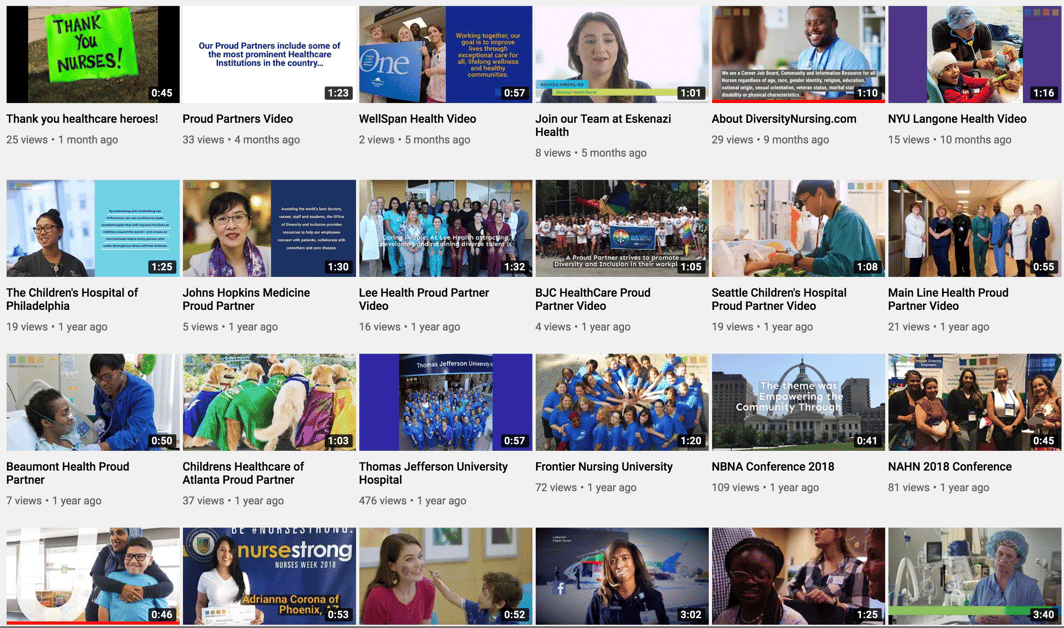Select 'Thomas Jefferson University Hospital' title
The width and height of the screenshot is (1064, 628).
pyautogui.click(x=433, y=473)
